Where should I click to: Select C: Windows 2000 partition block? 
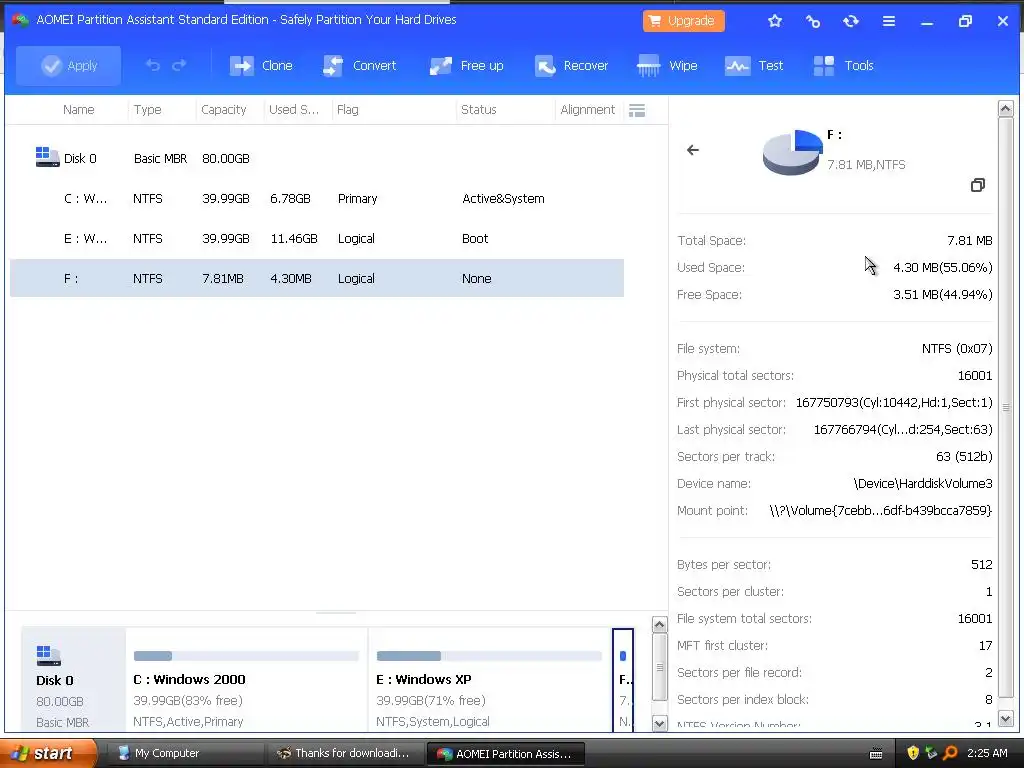[246, 679]
